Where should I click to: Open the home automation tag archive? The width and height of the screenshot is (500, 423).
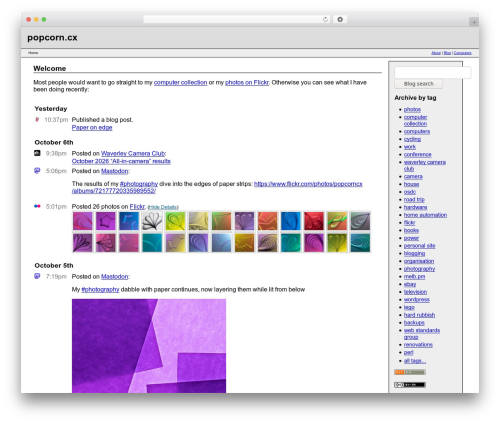click(425, 215)
